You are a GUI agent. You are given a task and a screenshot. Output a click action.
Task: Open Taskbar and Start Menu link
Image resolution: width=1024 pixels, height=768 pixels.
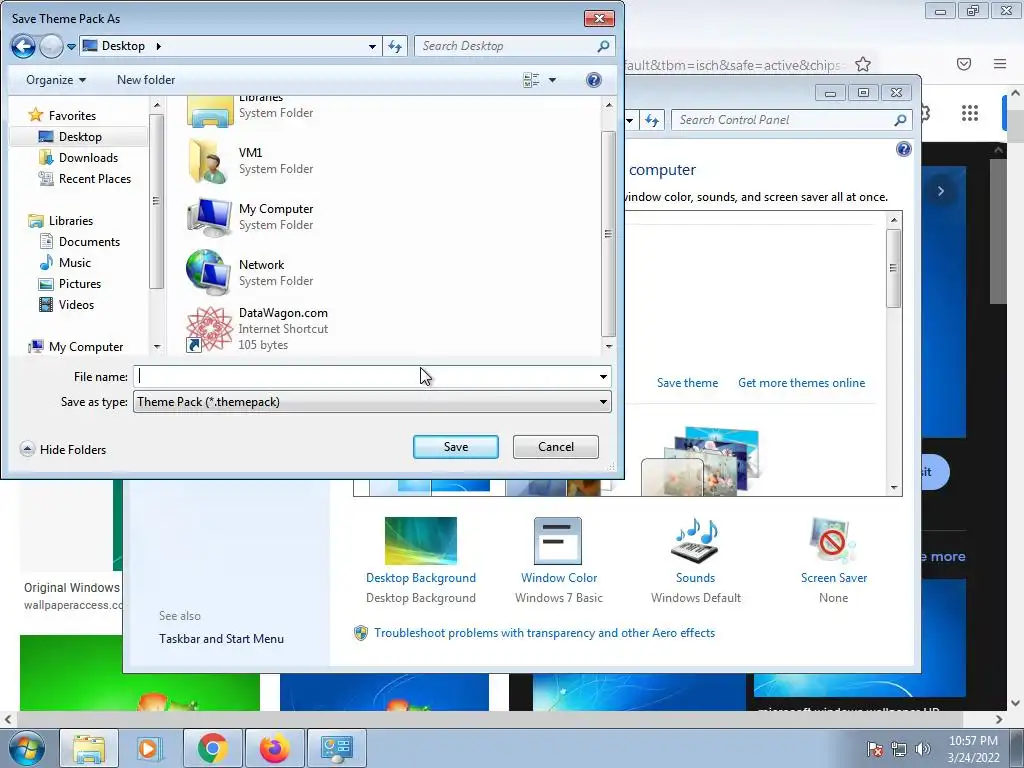tap(221, 639)
